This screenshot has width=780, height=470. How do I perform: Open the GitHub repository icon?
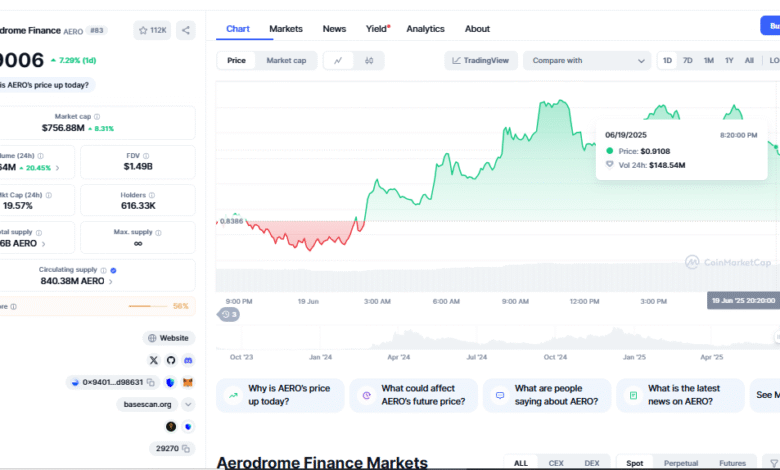click(171, 360)
